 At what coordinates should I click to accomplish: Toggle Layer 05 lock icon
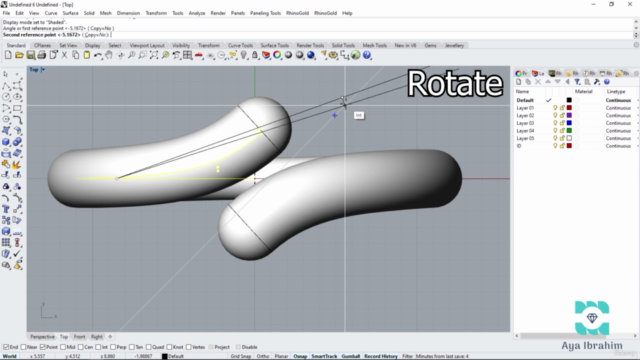pos(562,138)
